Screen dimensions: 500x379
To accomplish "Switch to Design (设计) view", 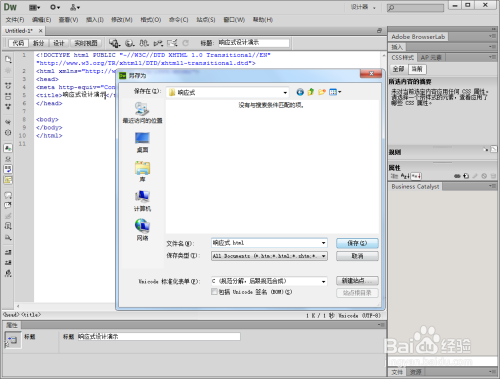I will pos(59,43).
